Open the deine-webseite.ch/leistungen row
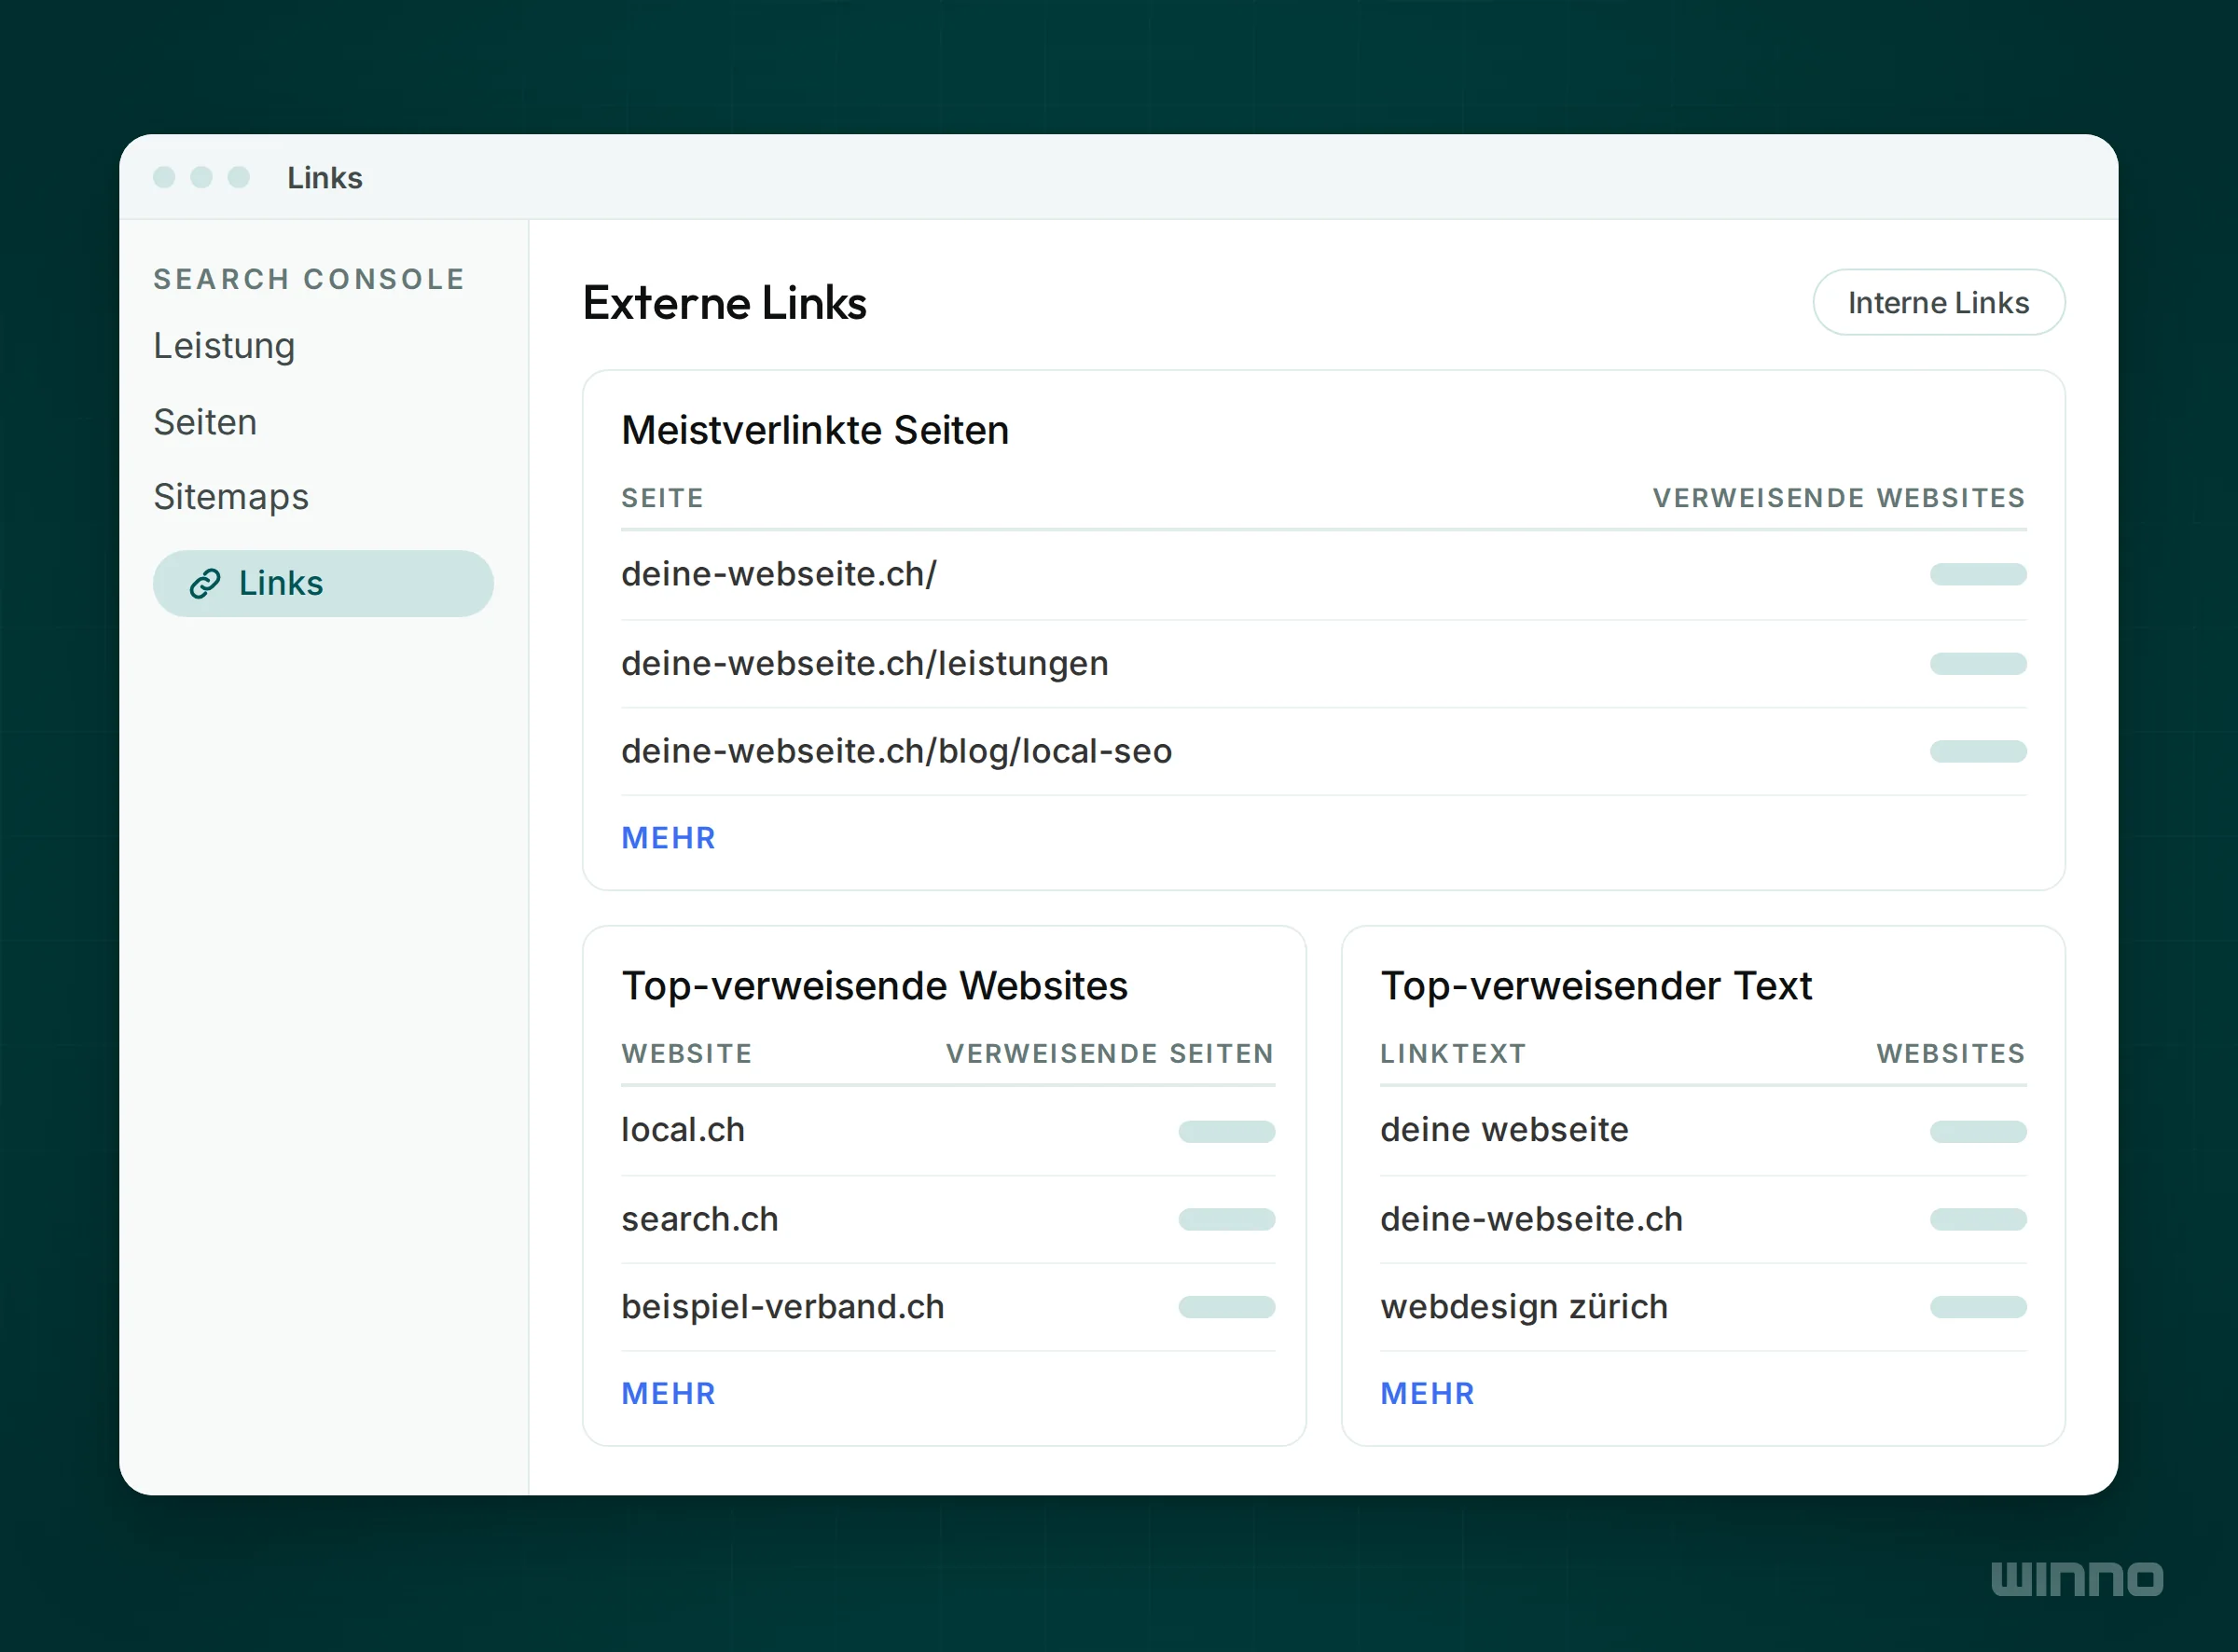 click(x=1323, y=664)
